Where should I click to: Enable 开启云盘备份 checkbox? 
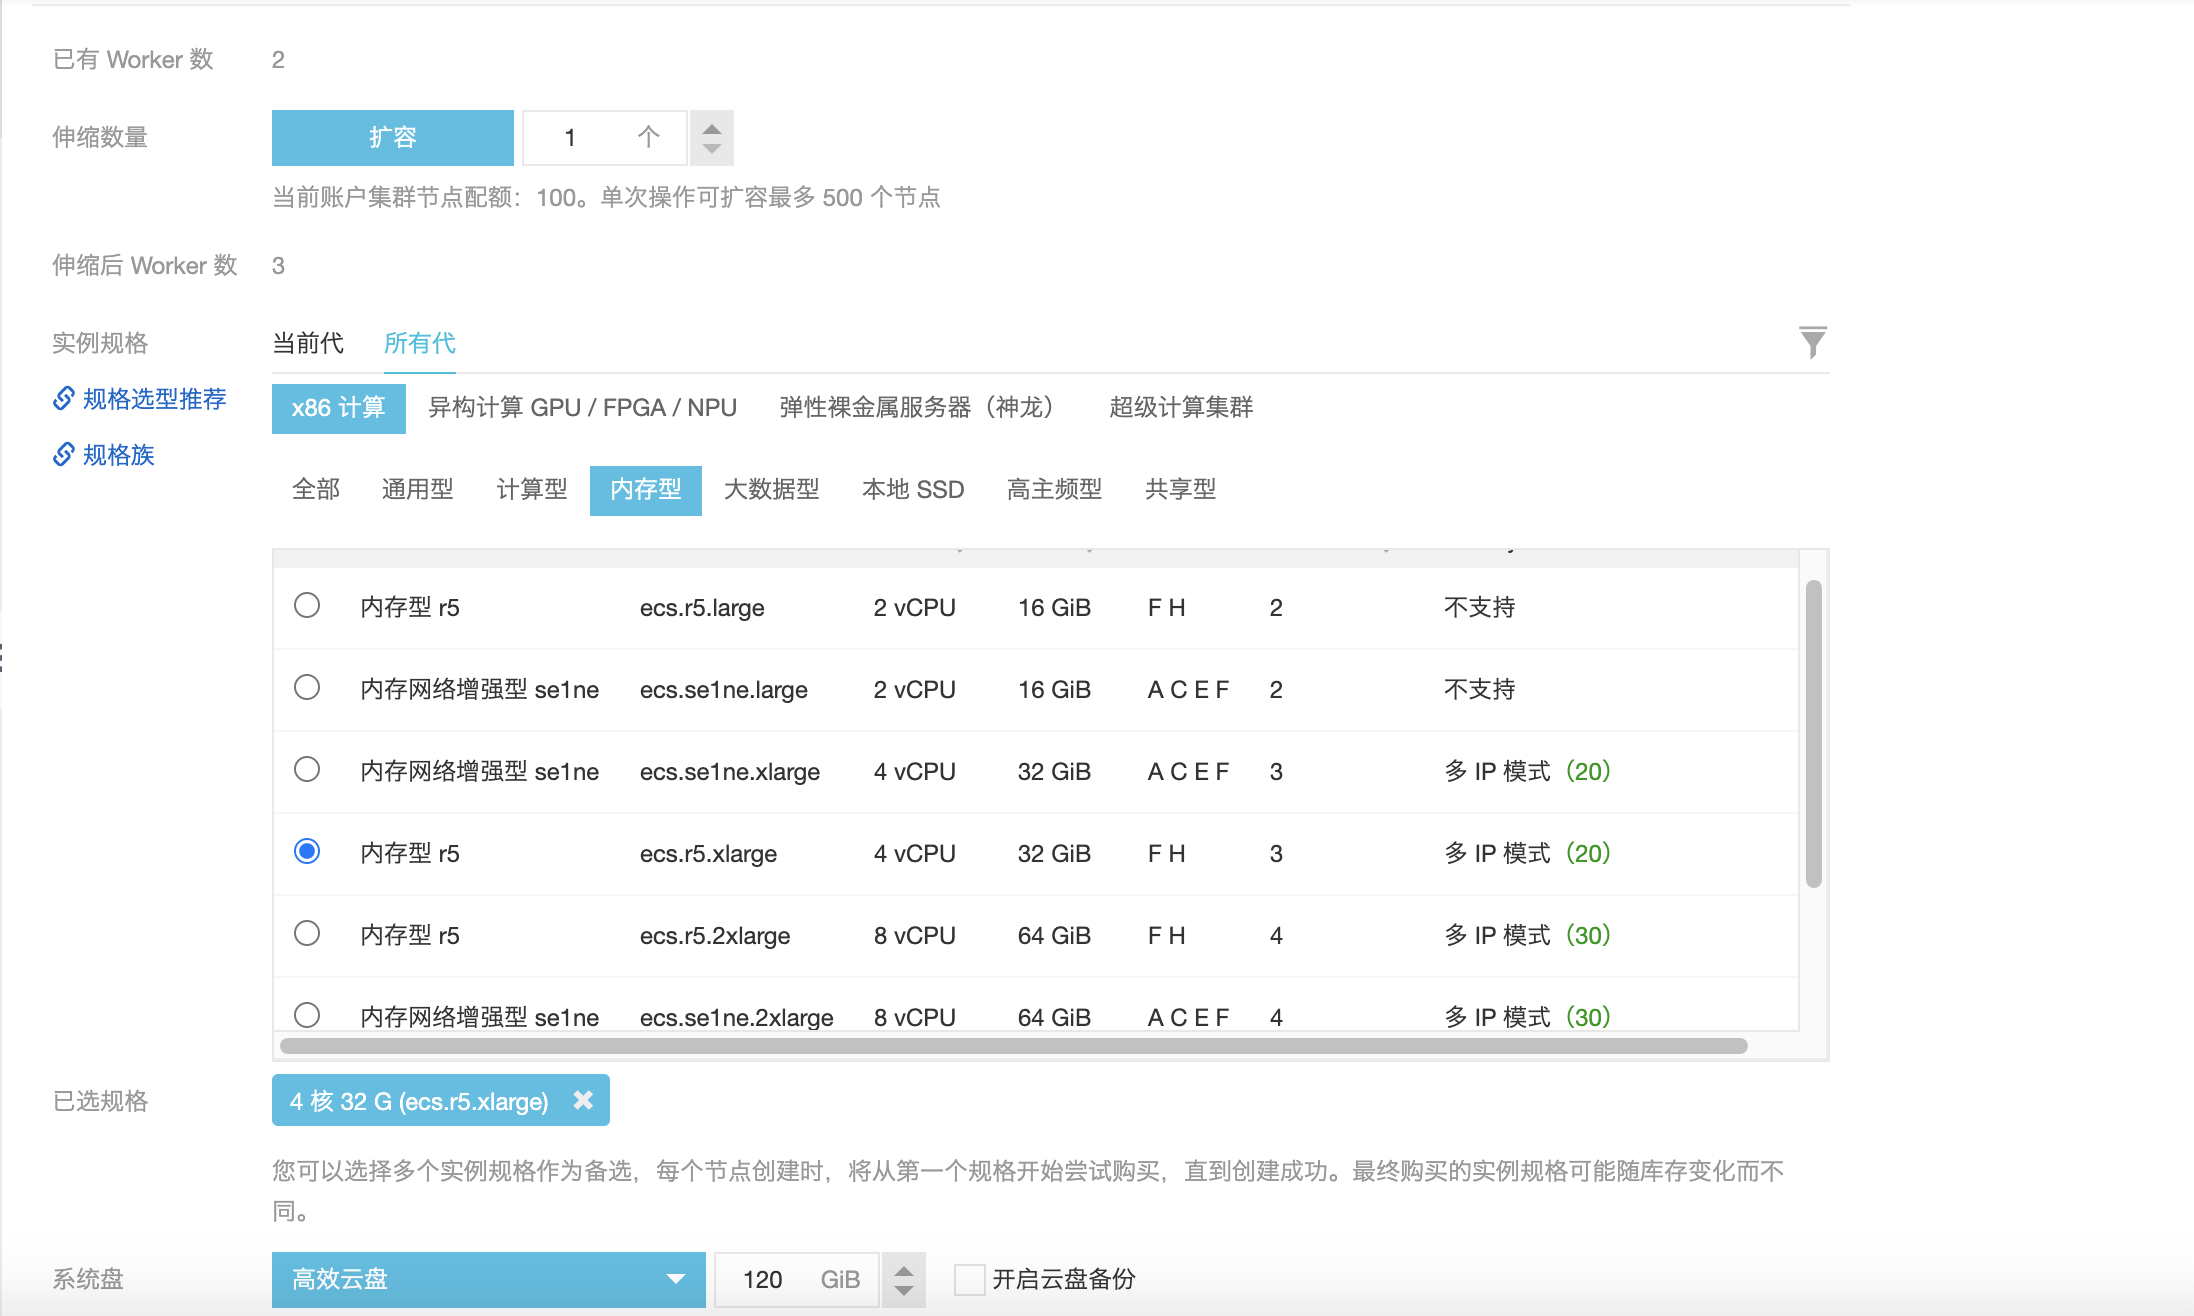[969, 1279]
